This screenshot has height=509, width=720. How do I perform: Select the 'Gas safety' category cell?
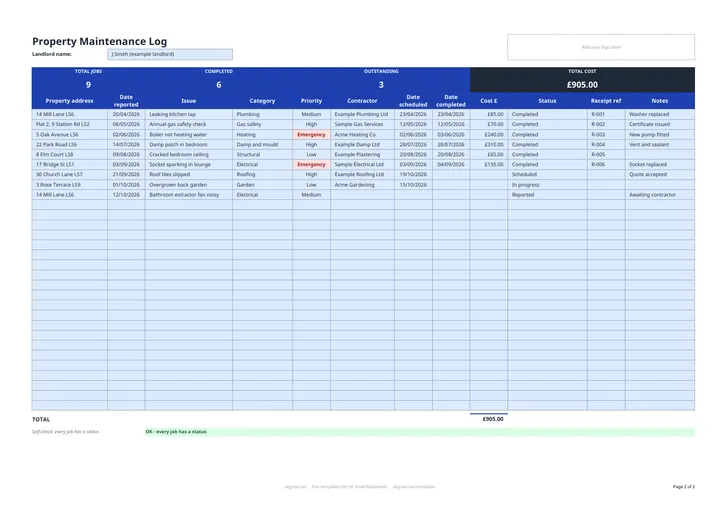[263, 124]
